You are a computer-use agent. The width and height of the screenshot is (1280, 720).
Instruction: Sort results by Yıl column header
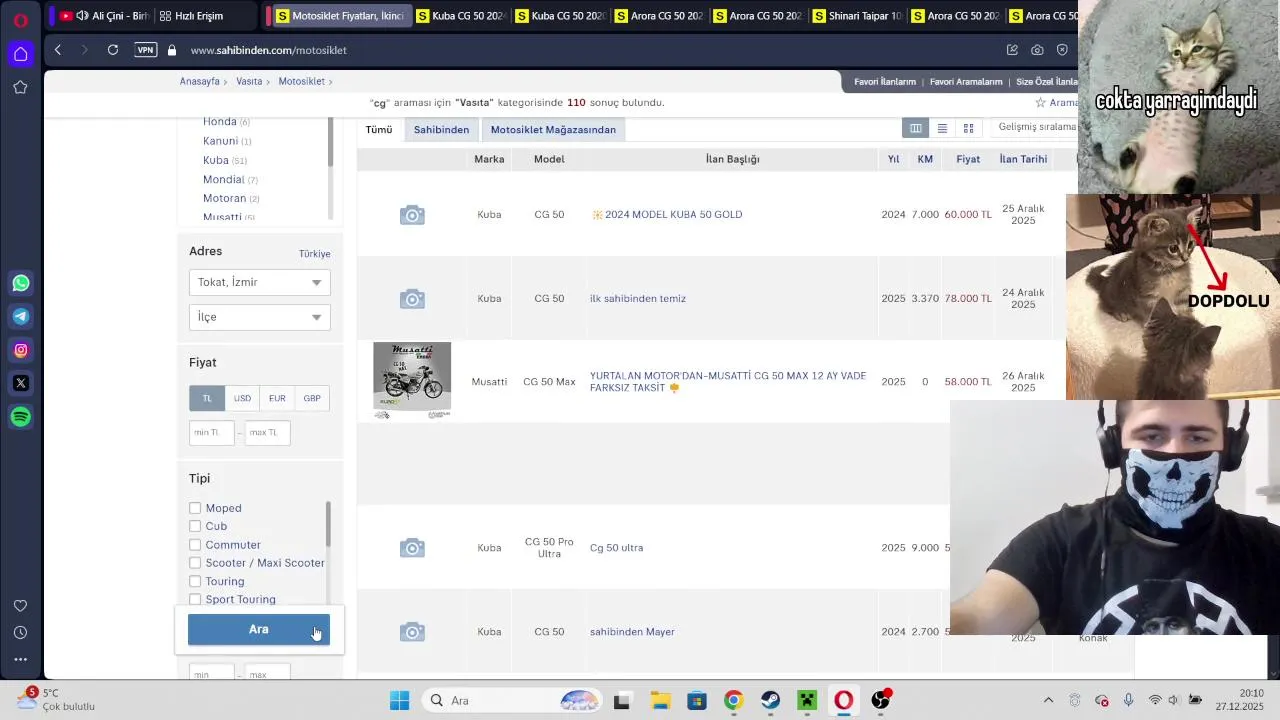pos(893,159)
